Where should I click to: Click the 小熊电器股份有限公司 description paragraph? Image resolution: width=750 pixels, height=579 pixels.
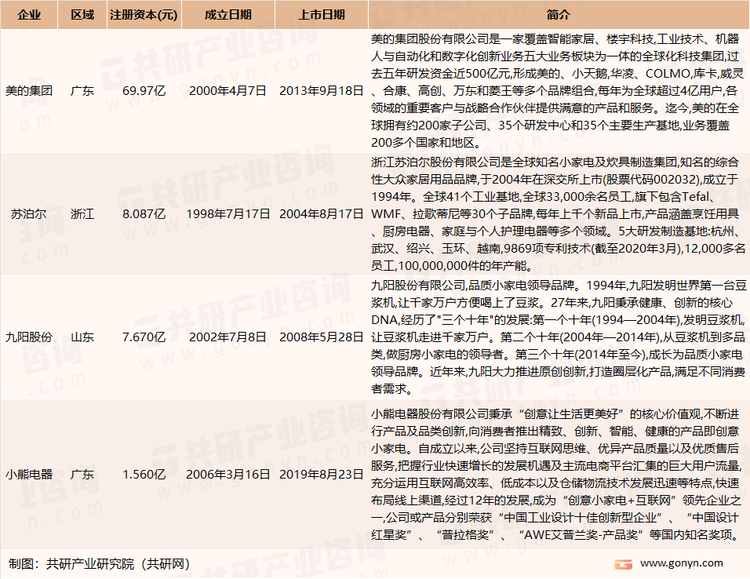point(558,475)
